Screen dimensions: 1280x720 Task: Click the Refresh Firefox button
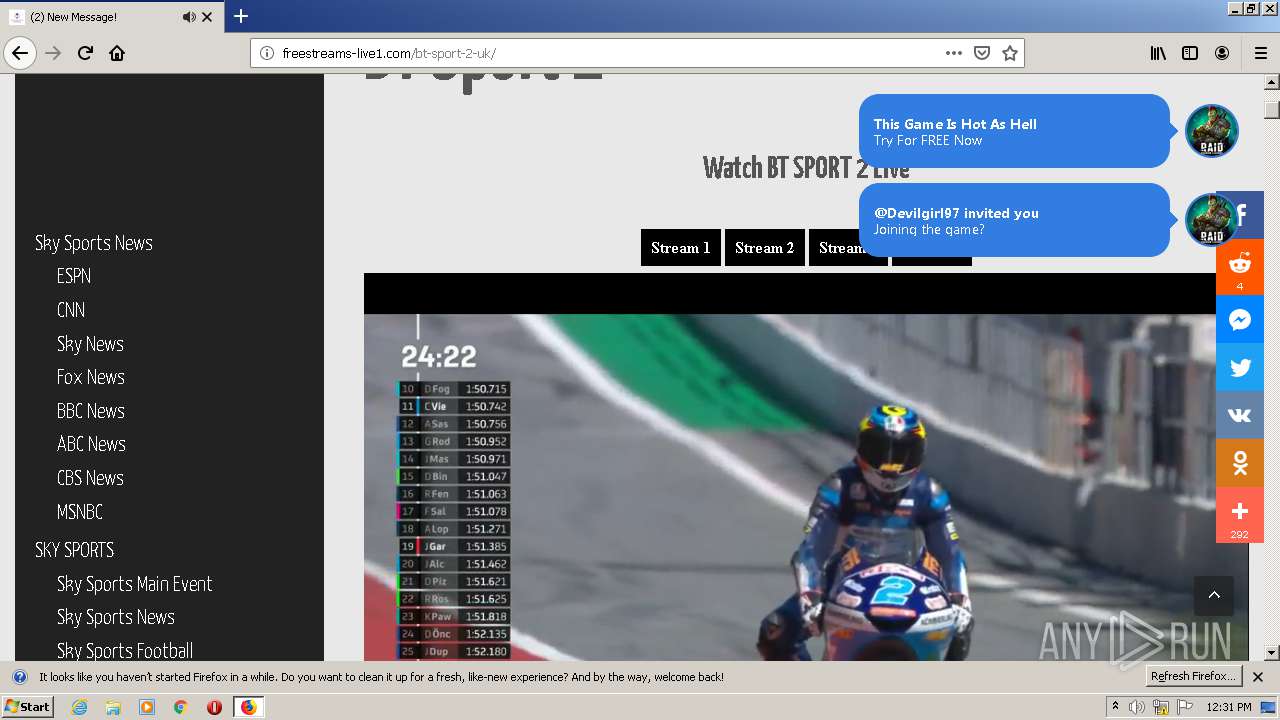pos(1194,677)
